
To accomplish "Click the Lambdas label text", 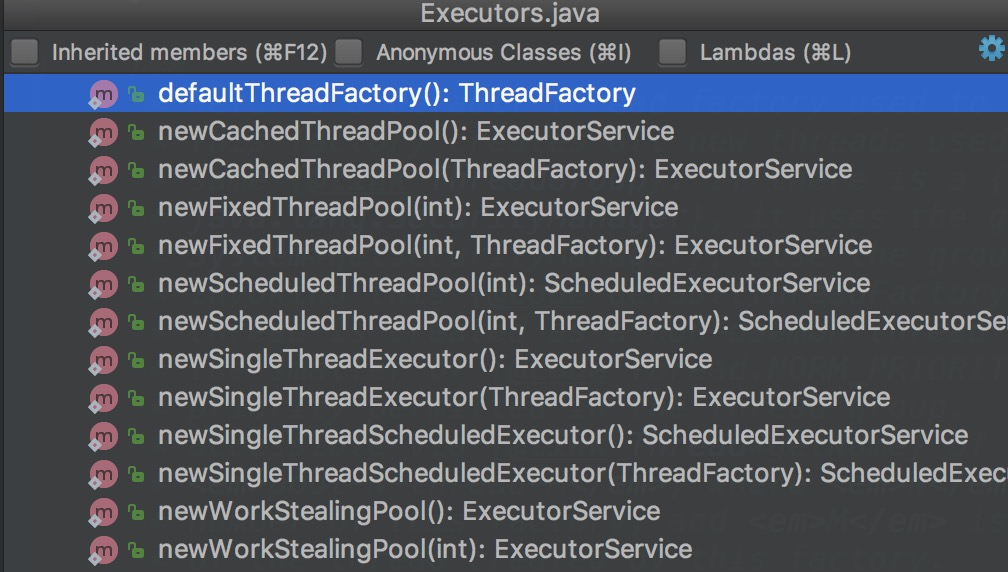I will click(x=775, y=52).
